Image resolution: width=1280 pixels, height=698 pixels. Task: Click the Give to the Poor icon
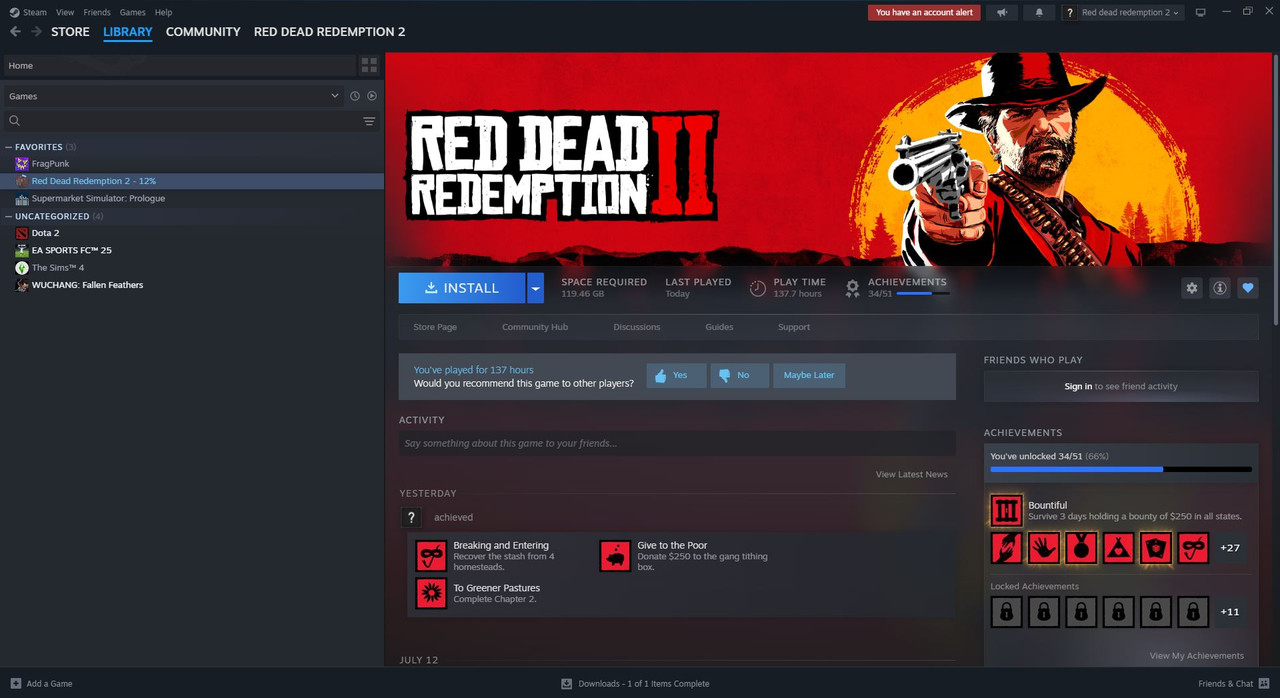click(615, 556)
